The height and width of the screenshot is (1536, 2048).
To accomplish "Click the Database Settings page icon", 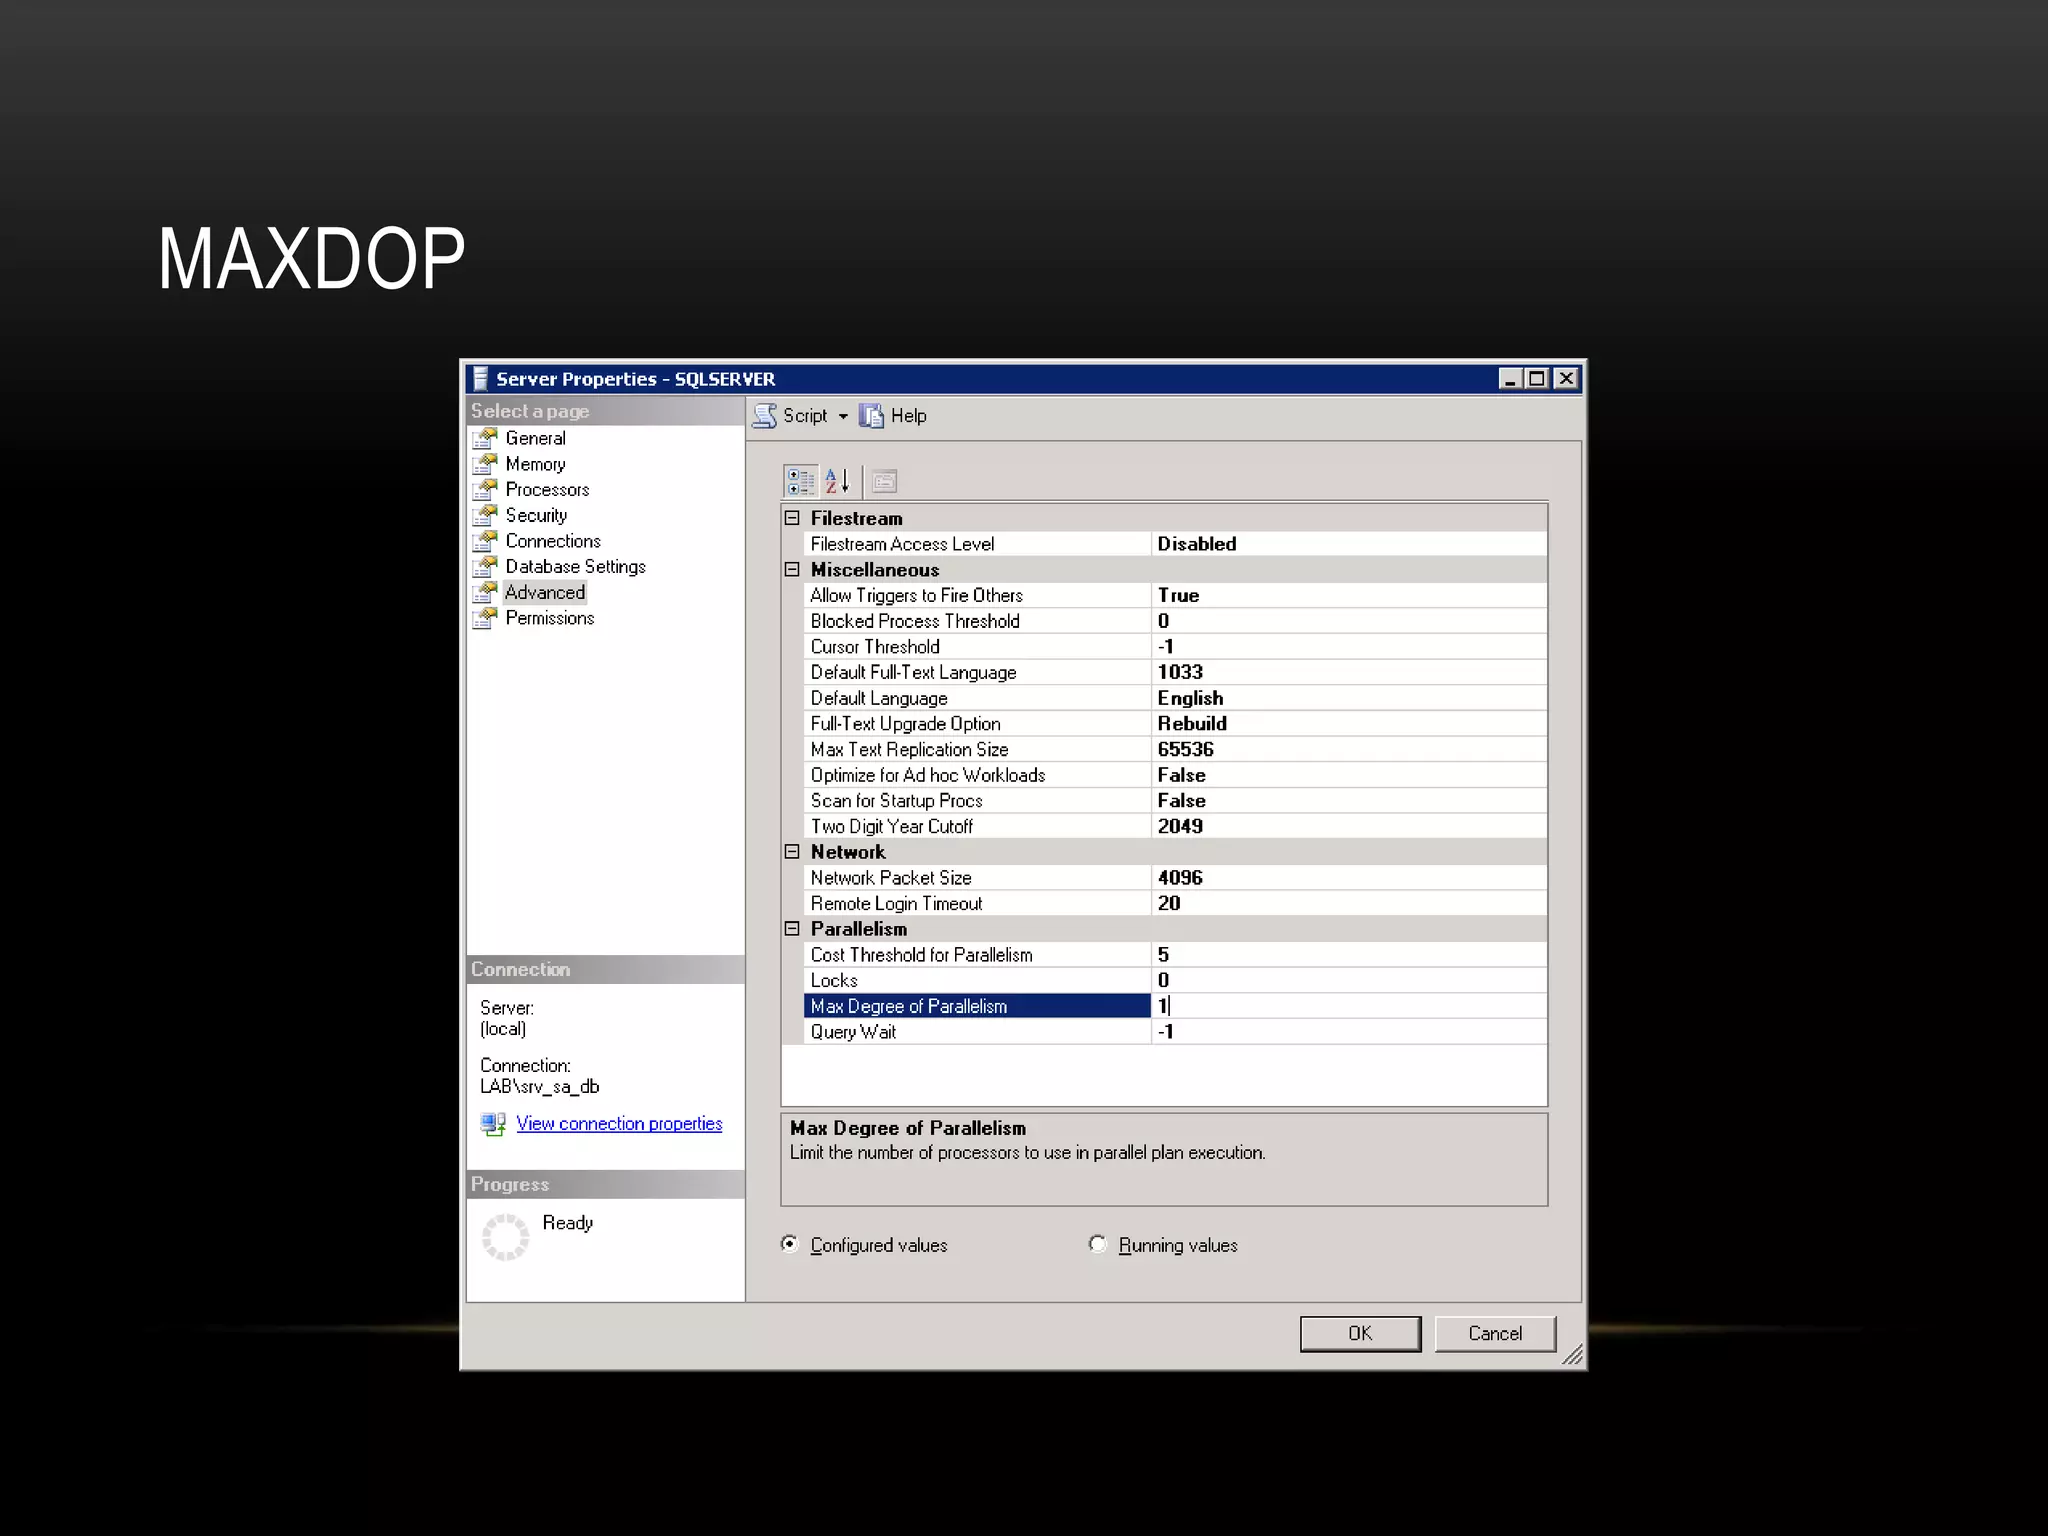I will pos(485,567).
